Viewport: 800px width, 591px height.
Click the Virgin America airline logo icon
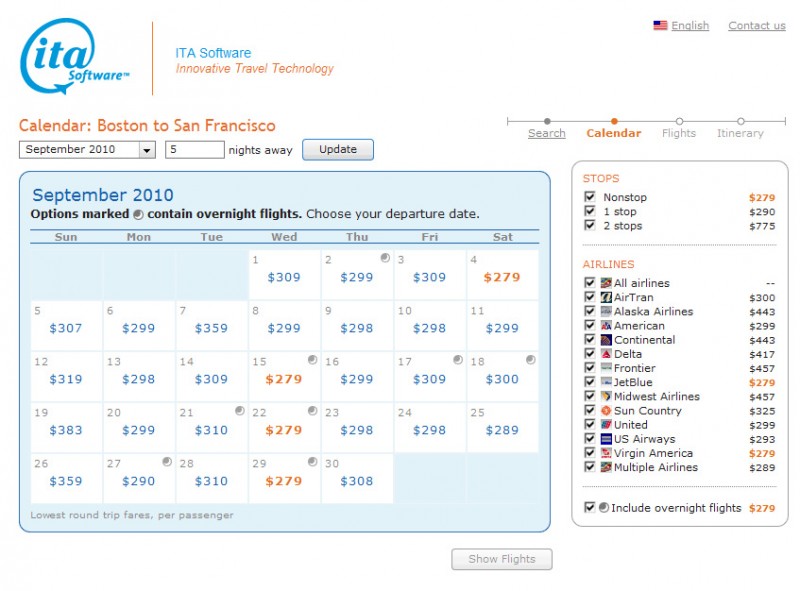click(605, 452)
